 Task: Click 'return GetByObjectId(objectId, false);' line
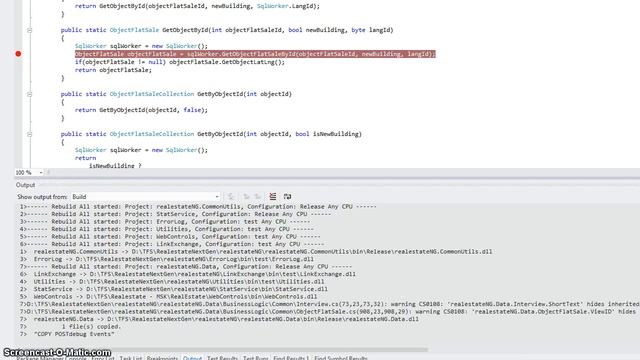point(141,110)
